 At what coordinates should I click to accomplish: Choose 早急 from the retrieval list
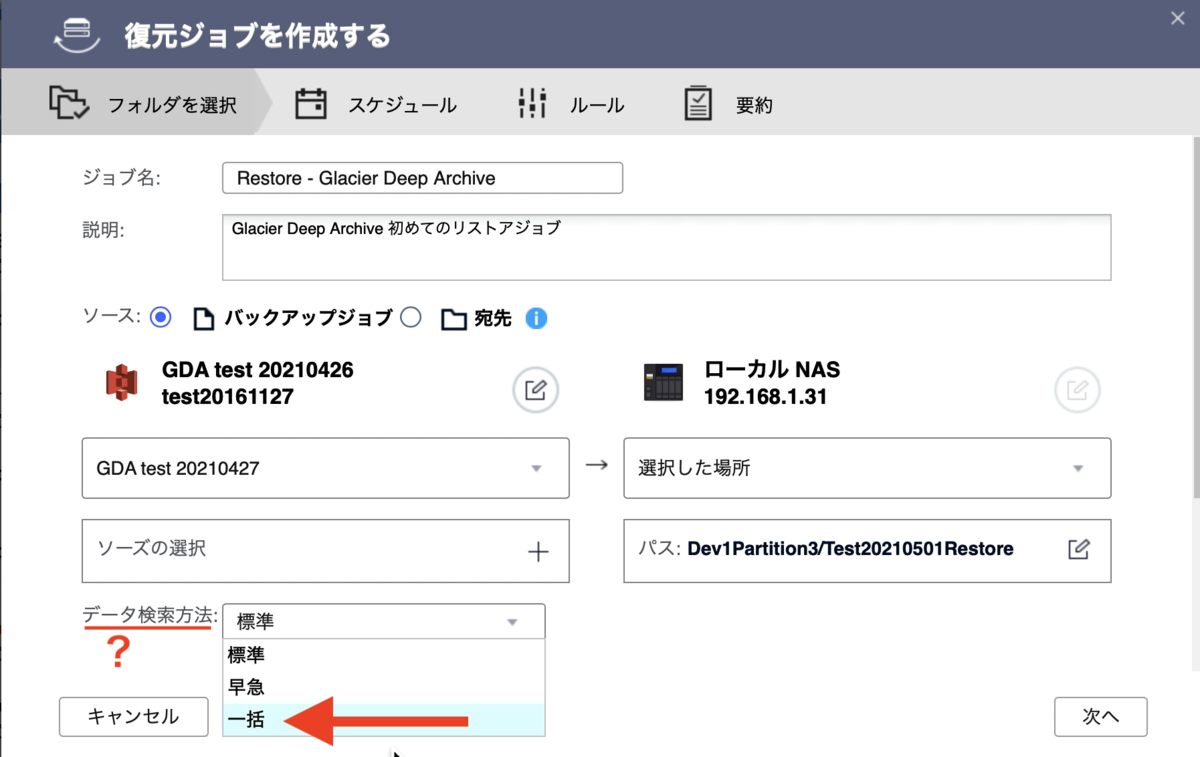(x=384, y=687)
